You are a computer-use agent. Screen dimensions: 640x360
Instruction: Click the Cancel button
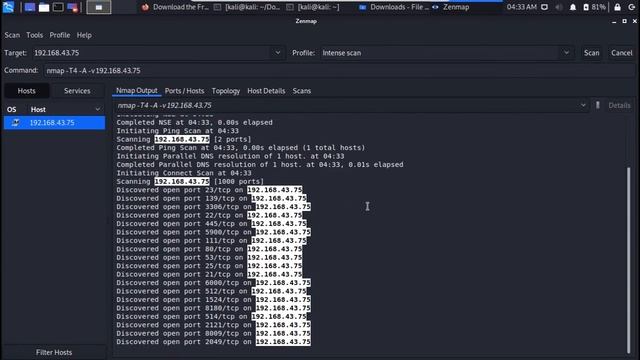(x=621, y=53)
